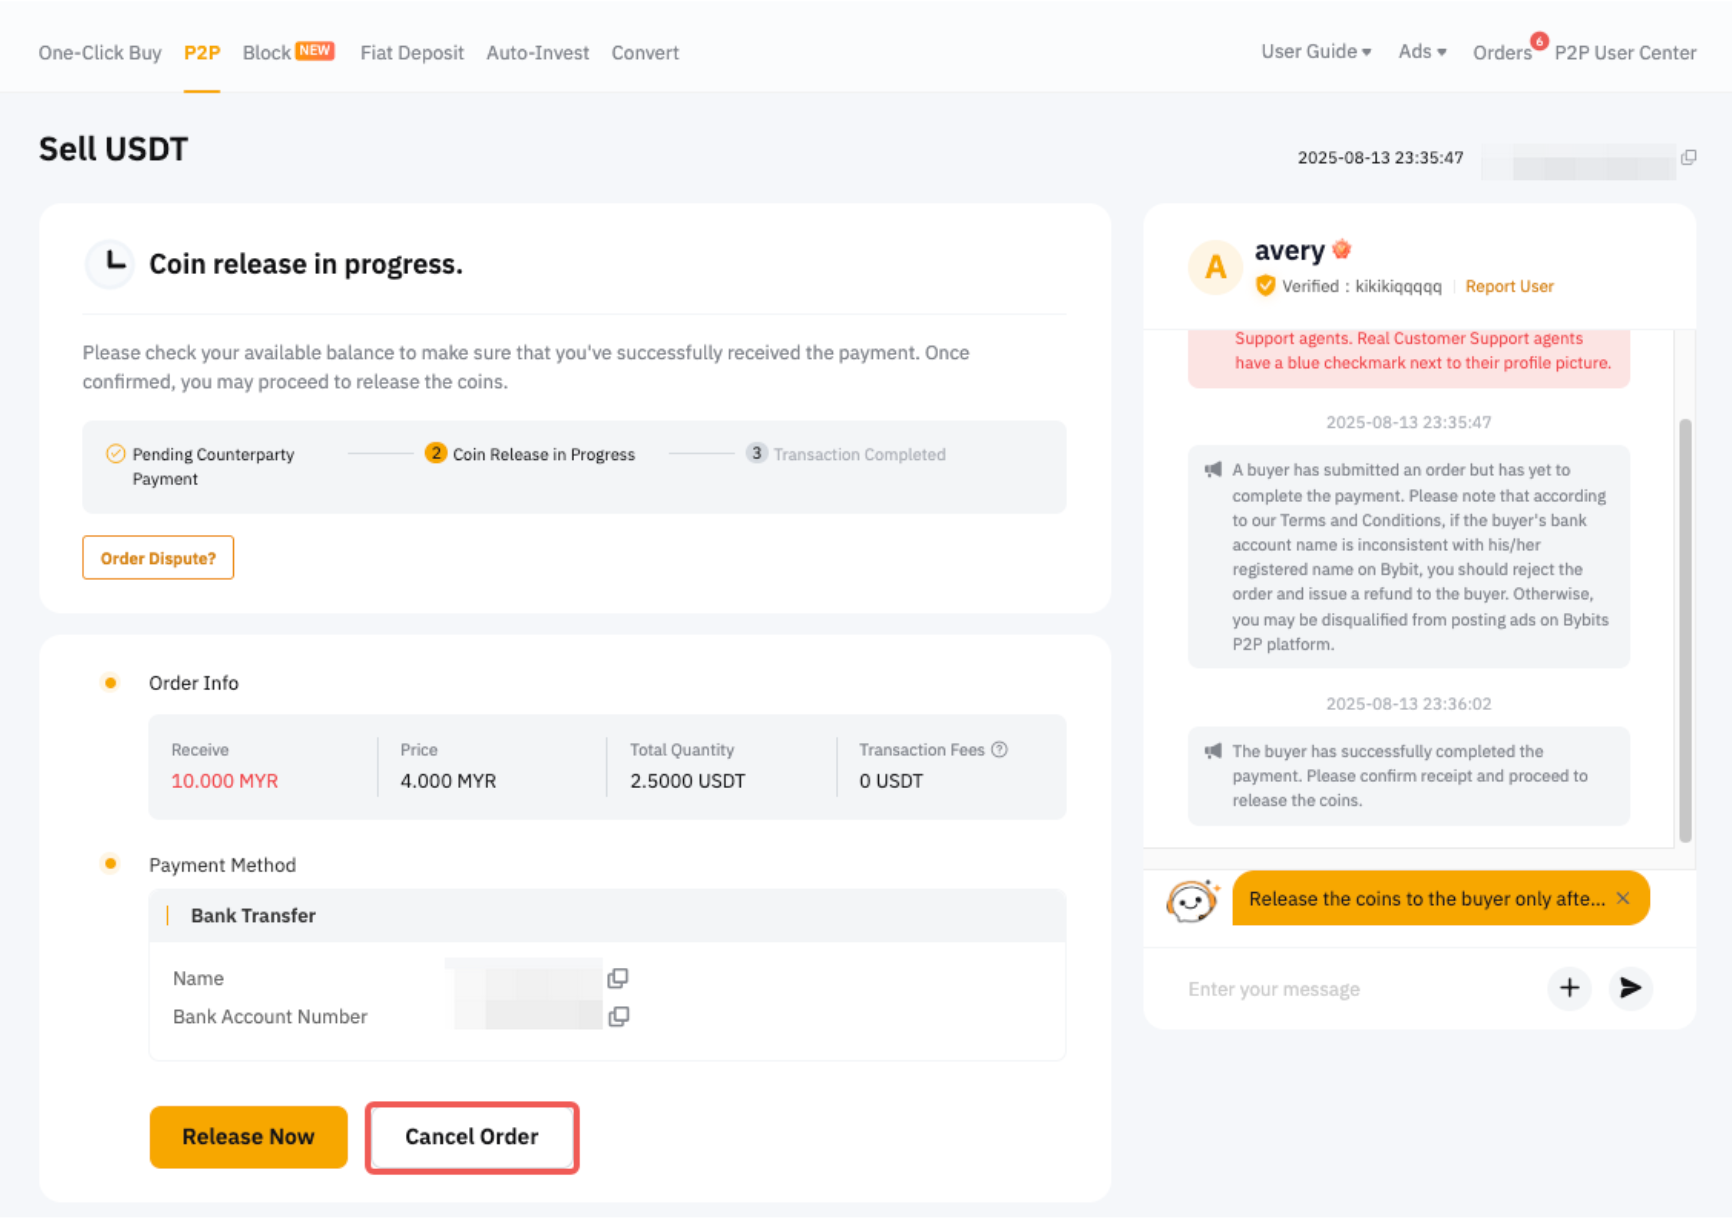Copy the bank transfer Name value
1732x1220 pixels.
(618, 978)
